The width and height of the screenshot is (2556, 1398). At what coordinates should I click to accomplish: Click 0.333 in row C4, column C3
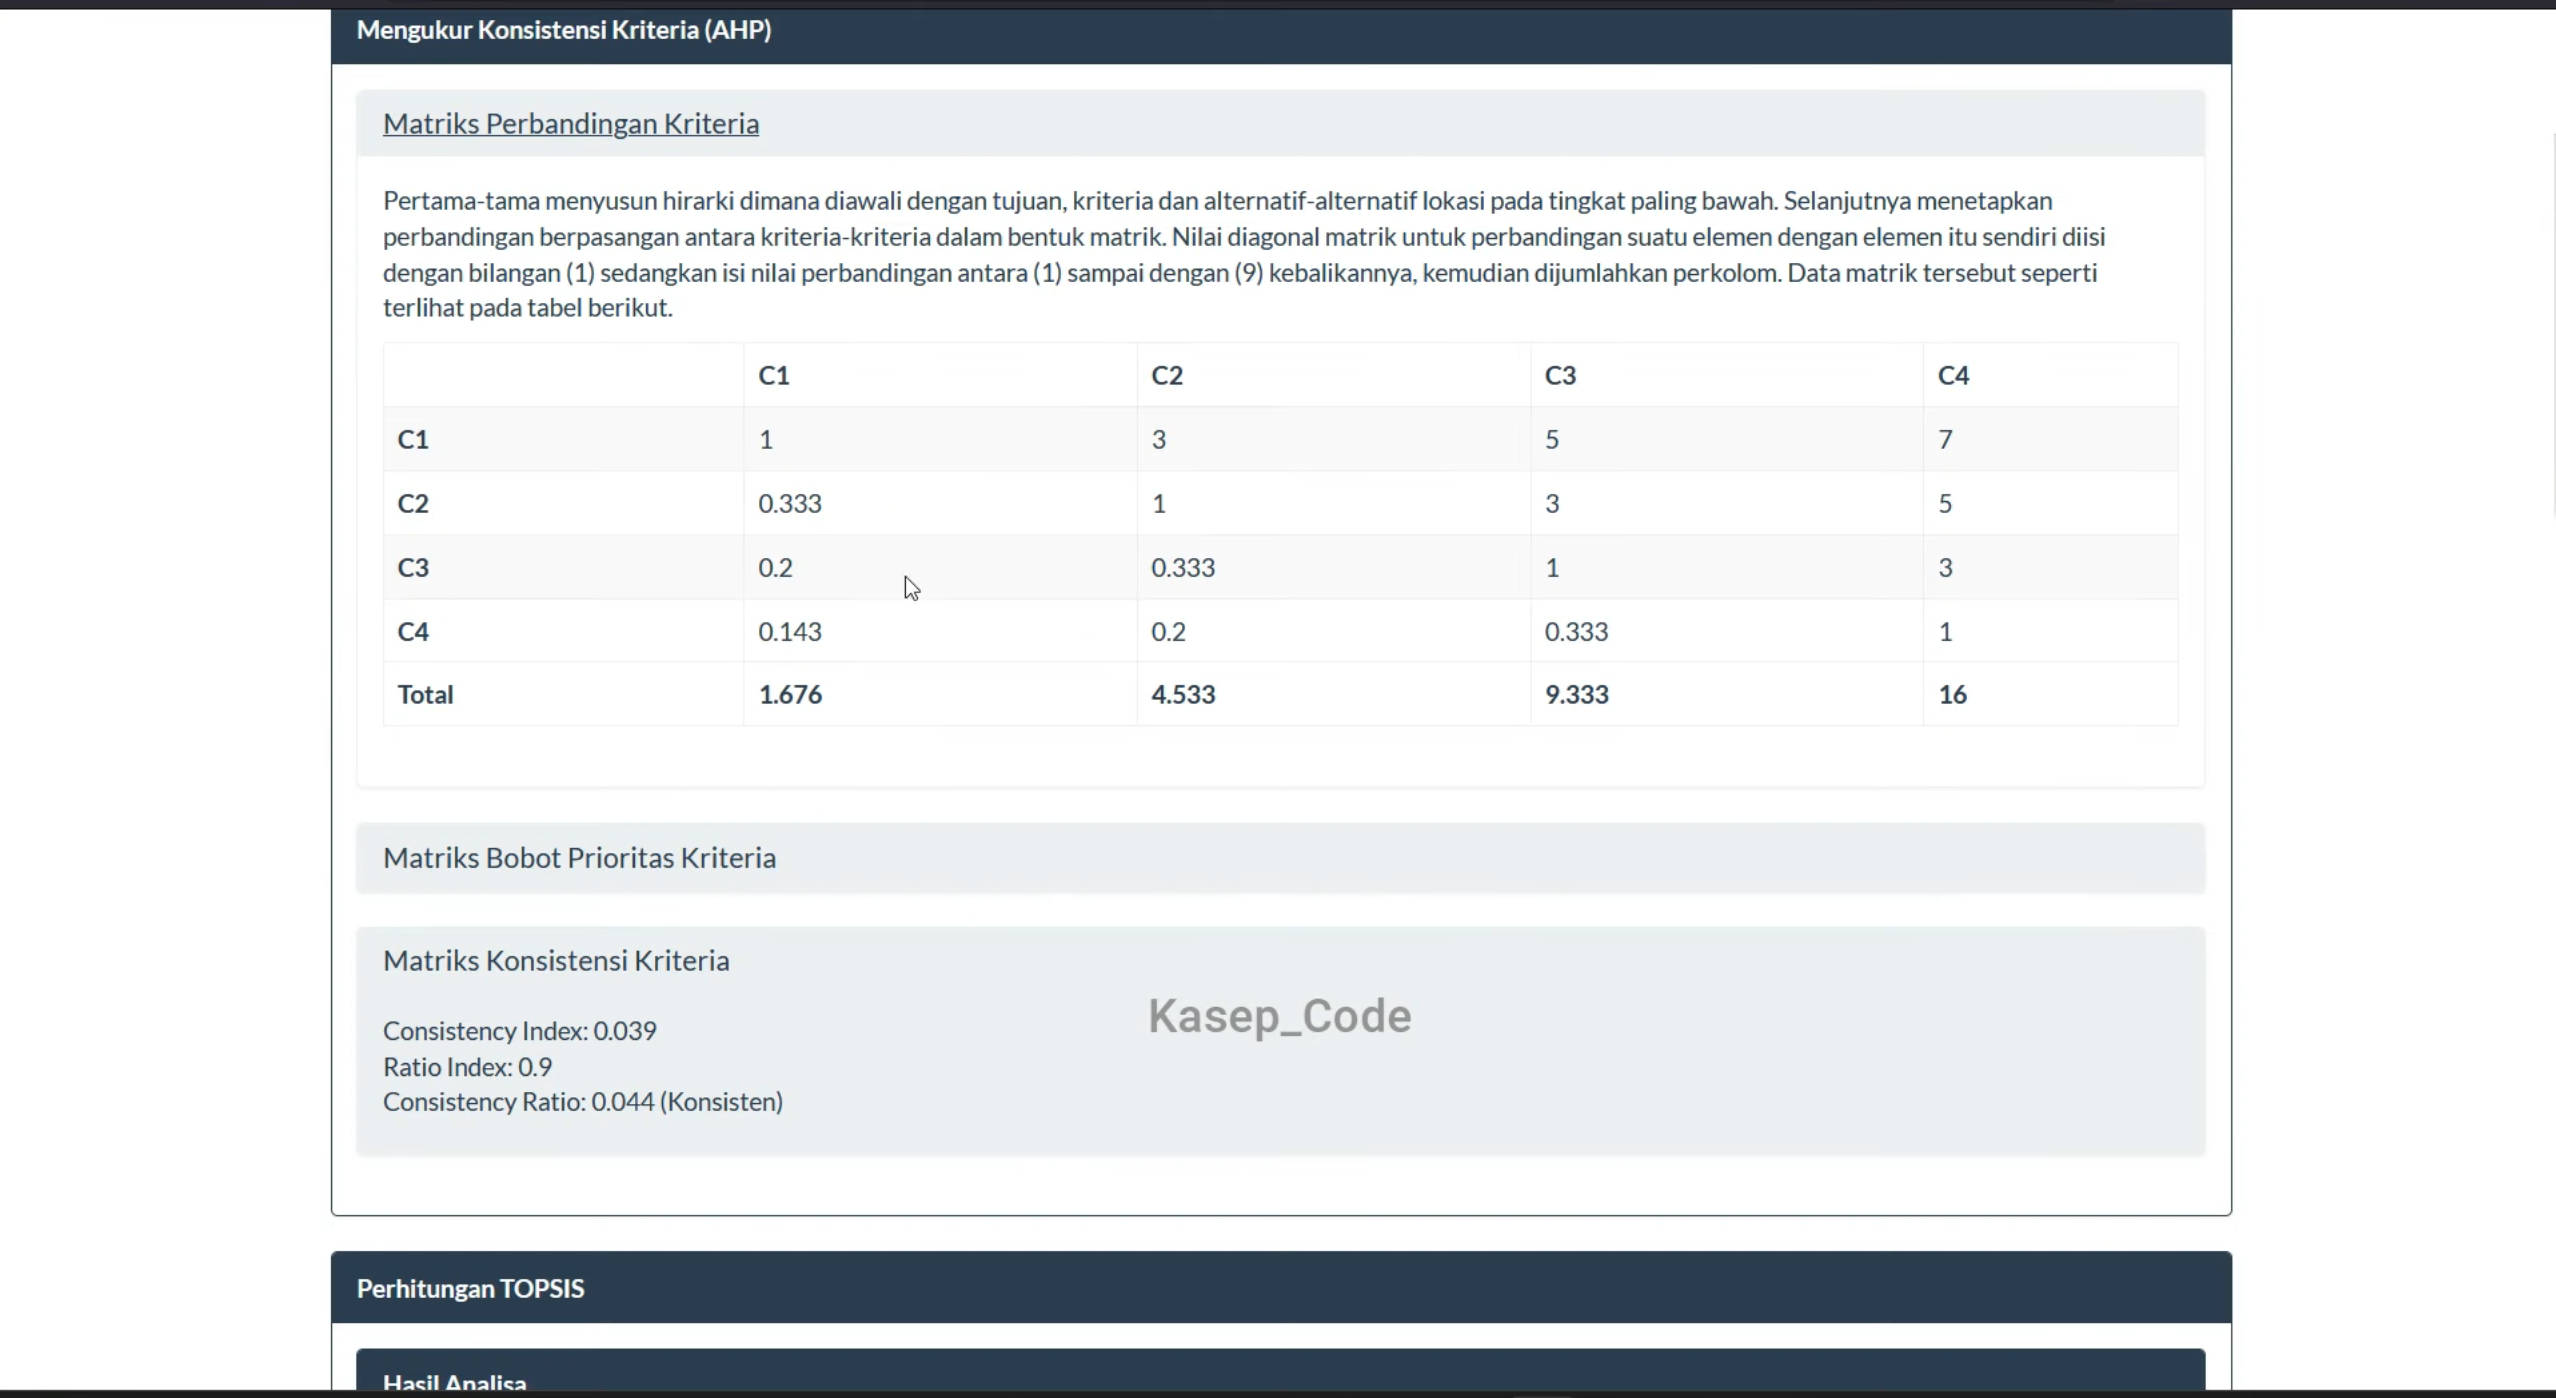pos(1576,631)
